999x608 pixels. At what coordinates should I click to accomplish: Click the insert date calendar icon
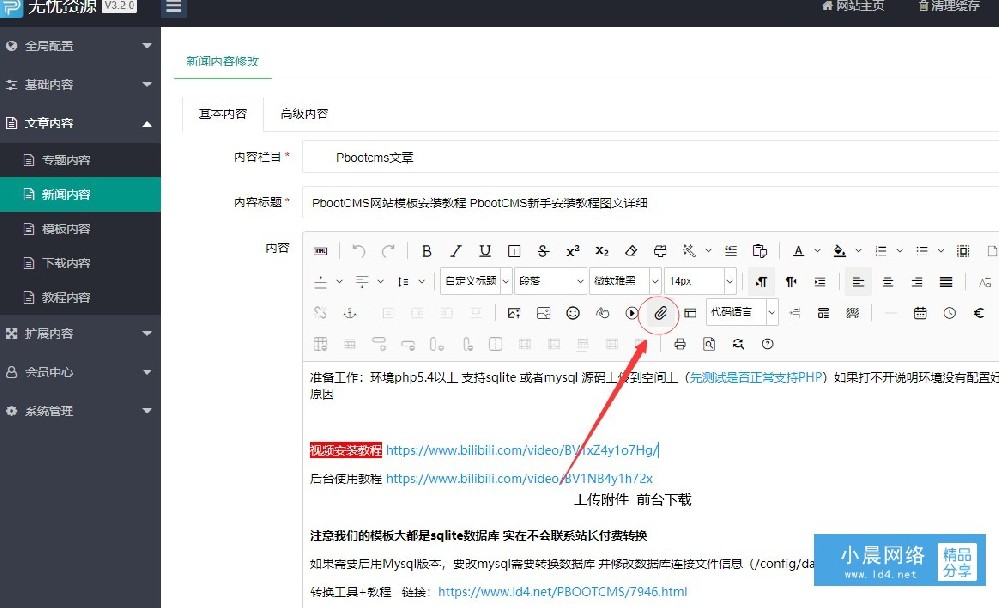coord(920,313)
